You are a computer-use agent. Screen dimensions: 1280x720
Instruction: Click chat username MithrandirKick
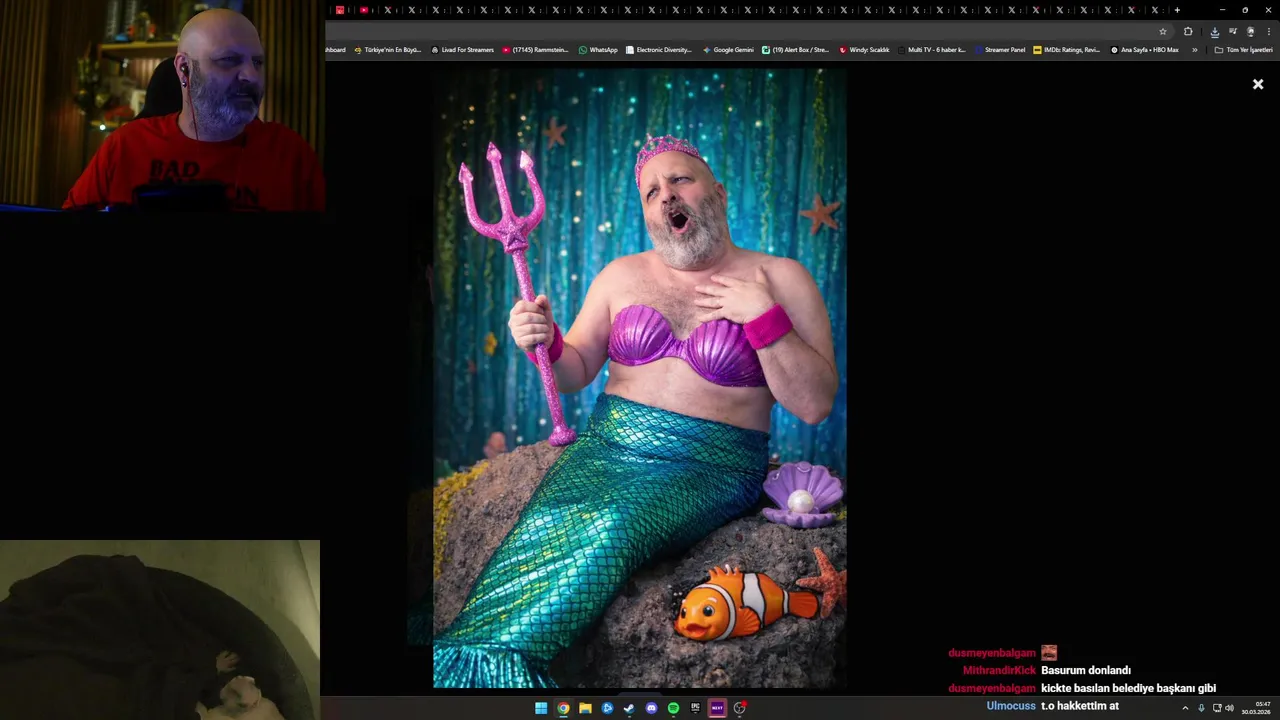(x=999, y=671)
